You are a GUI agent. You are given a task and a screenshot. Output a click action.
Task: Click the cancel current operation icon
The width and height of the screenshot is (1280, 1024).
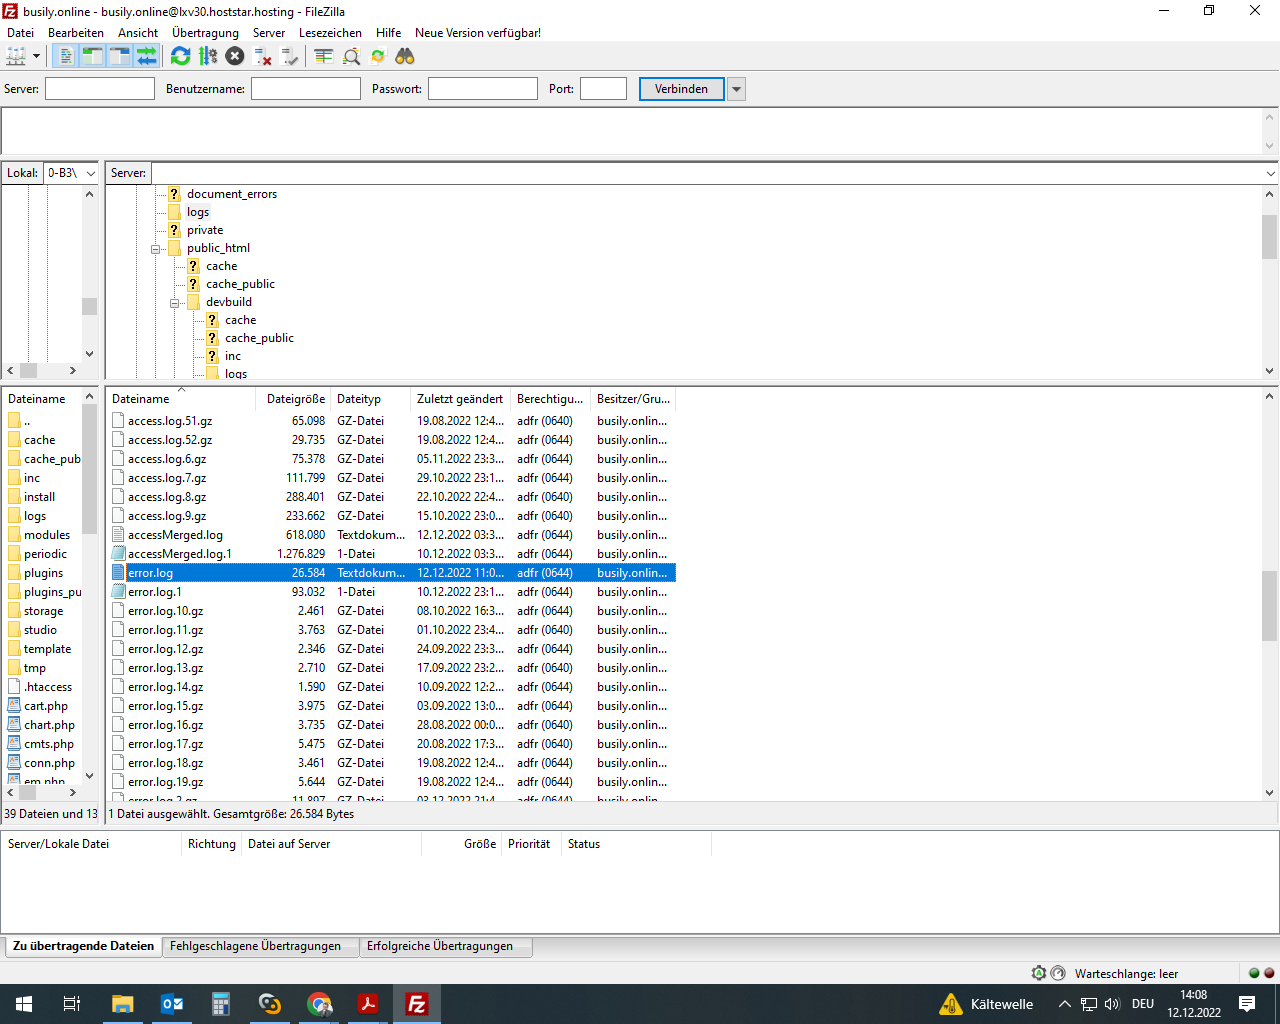click(x=235, y=57)
